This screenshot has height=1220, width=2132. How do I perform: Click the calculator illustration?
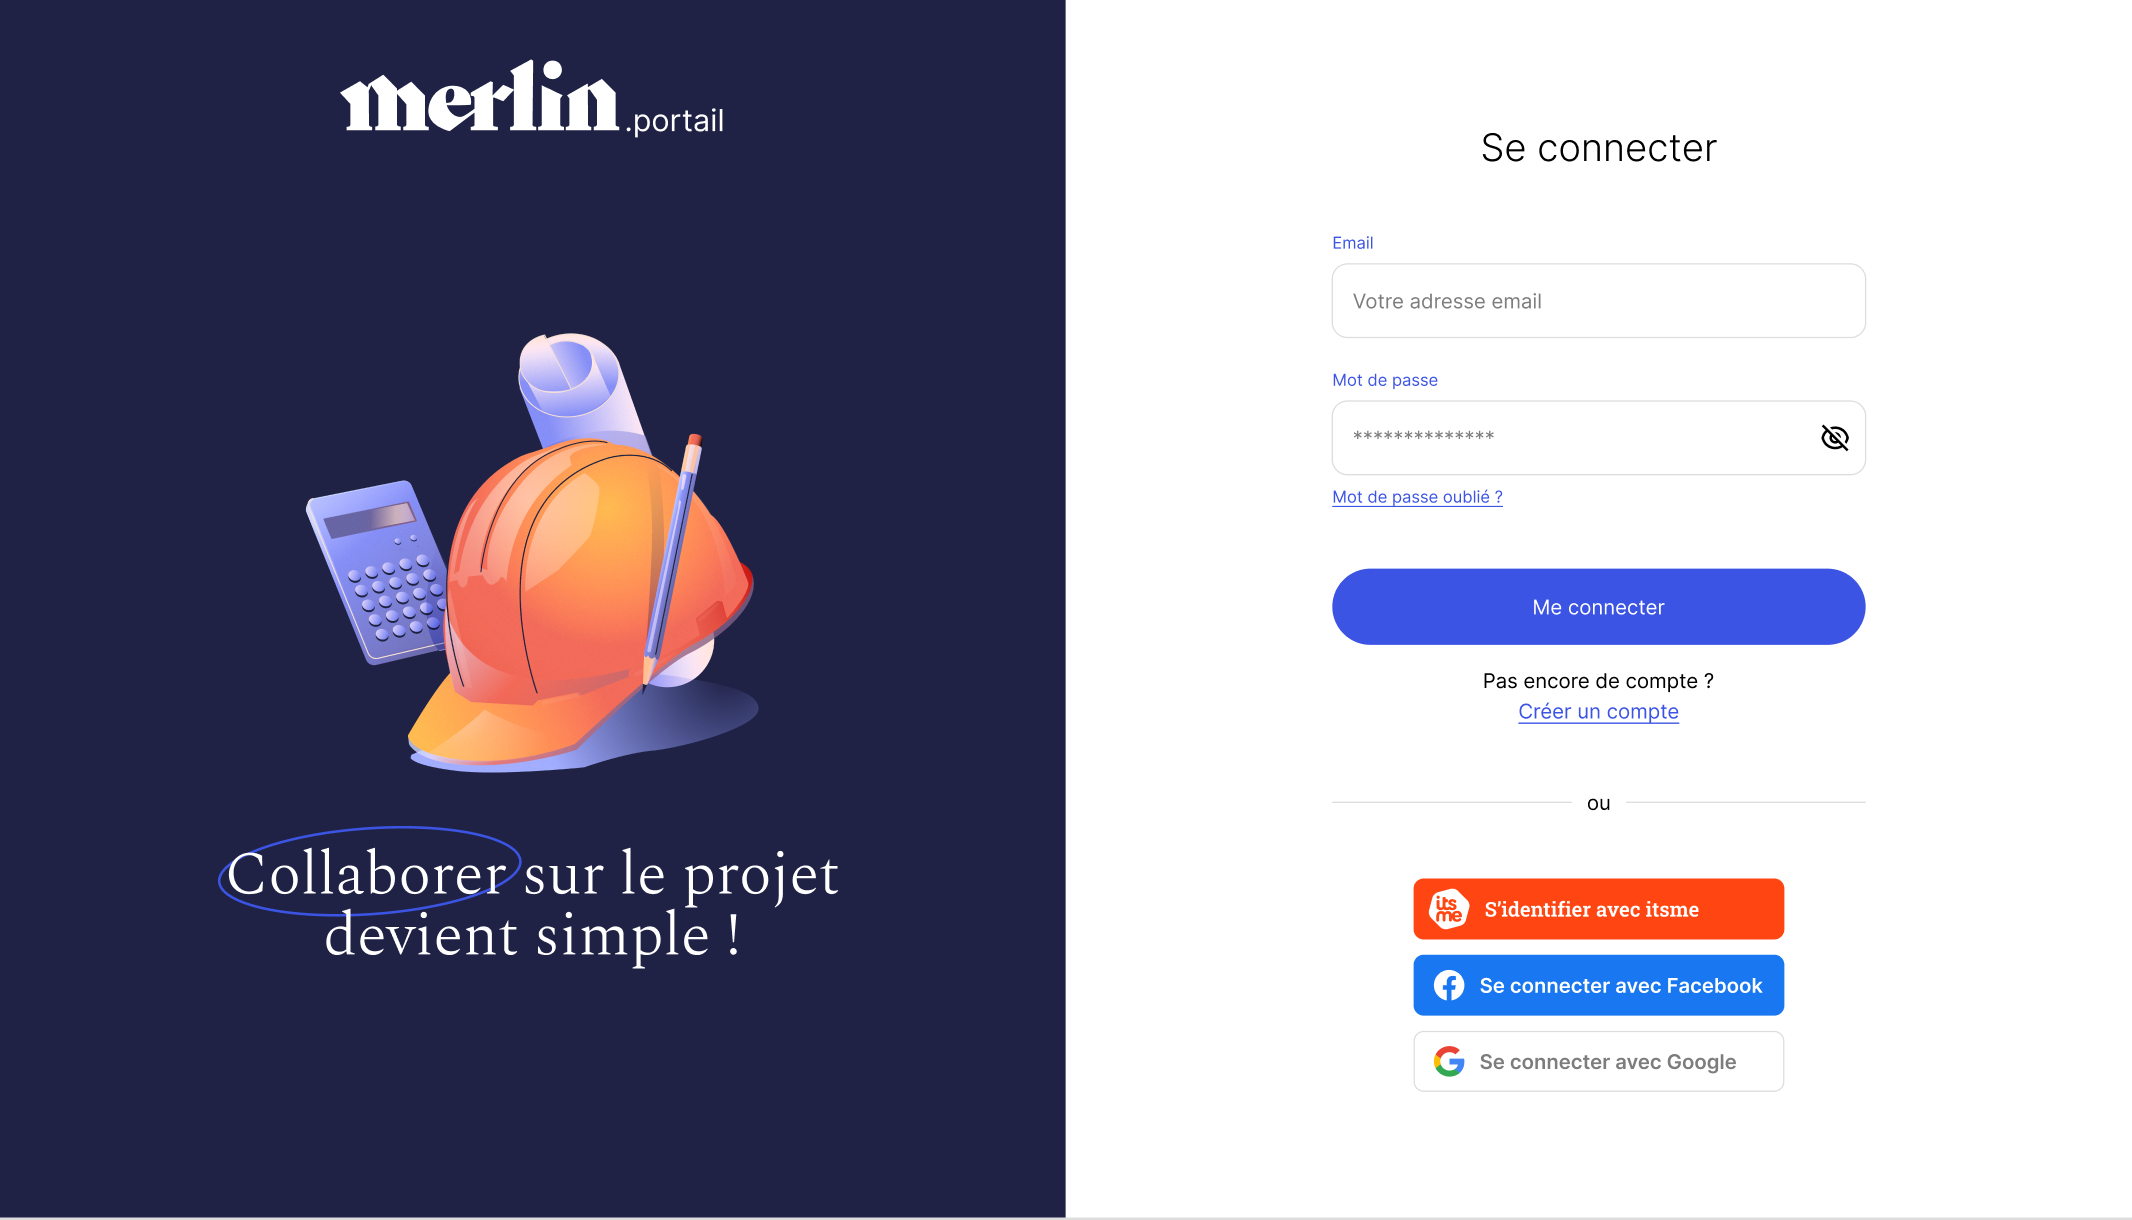pyautogui.click(x=377, y=571)
